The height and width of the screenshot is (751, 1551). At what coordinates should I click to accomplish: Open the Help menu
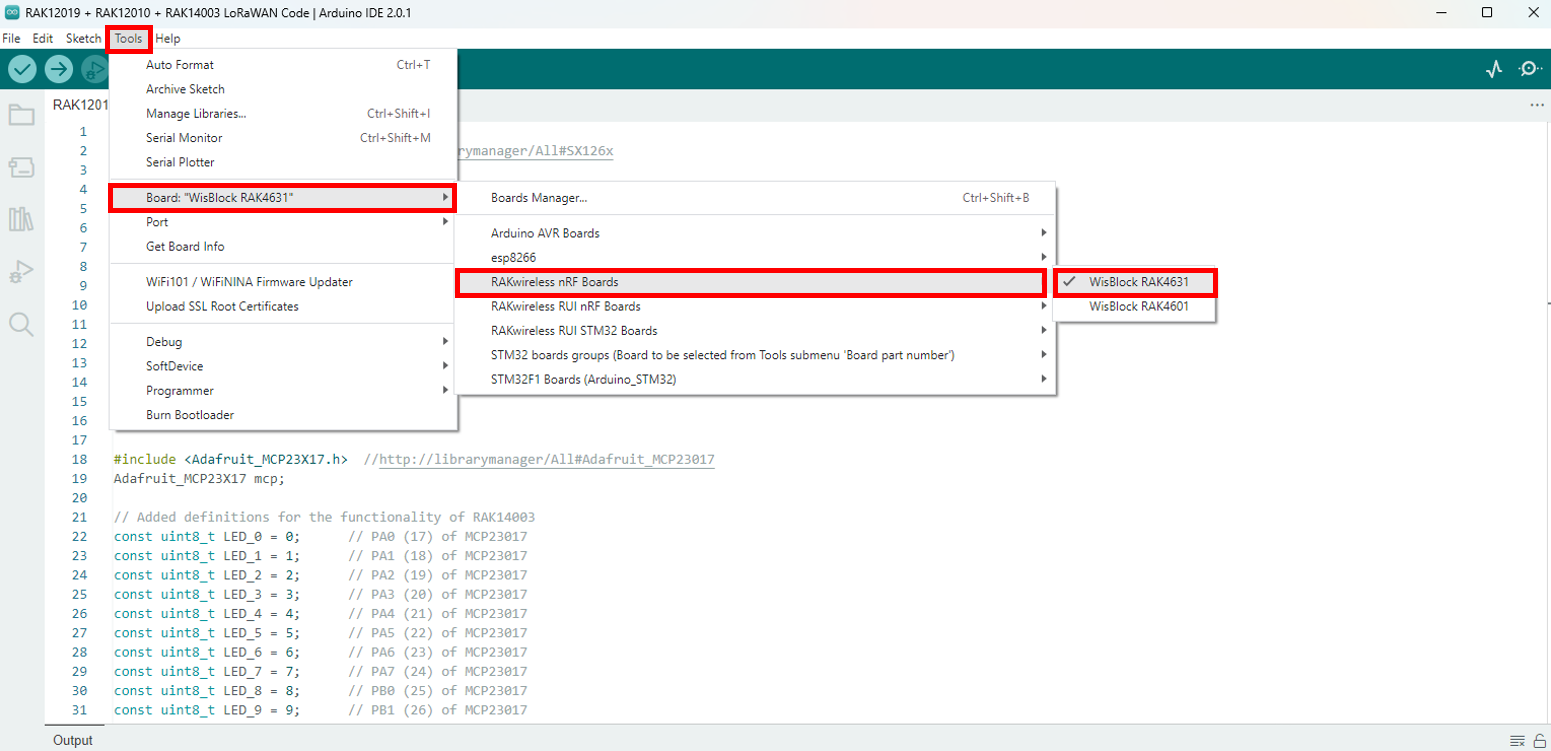click(x=168, y=38)
